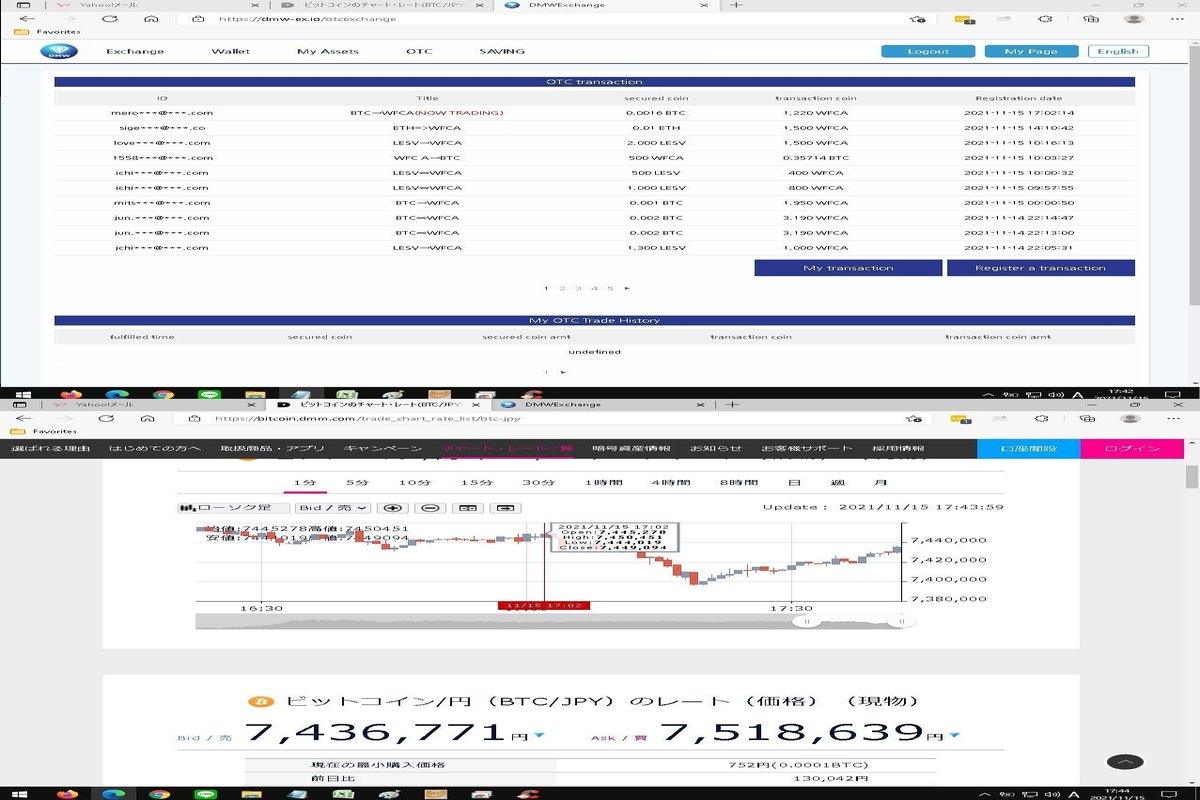The image size is (1200, 800).
Task: Open the Exchange menu
Action: [x=135, y=51]
